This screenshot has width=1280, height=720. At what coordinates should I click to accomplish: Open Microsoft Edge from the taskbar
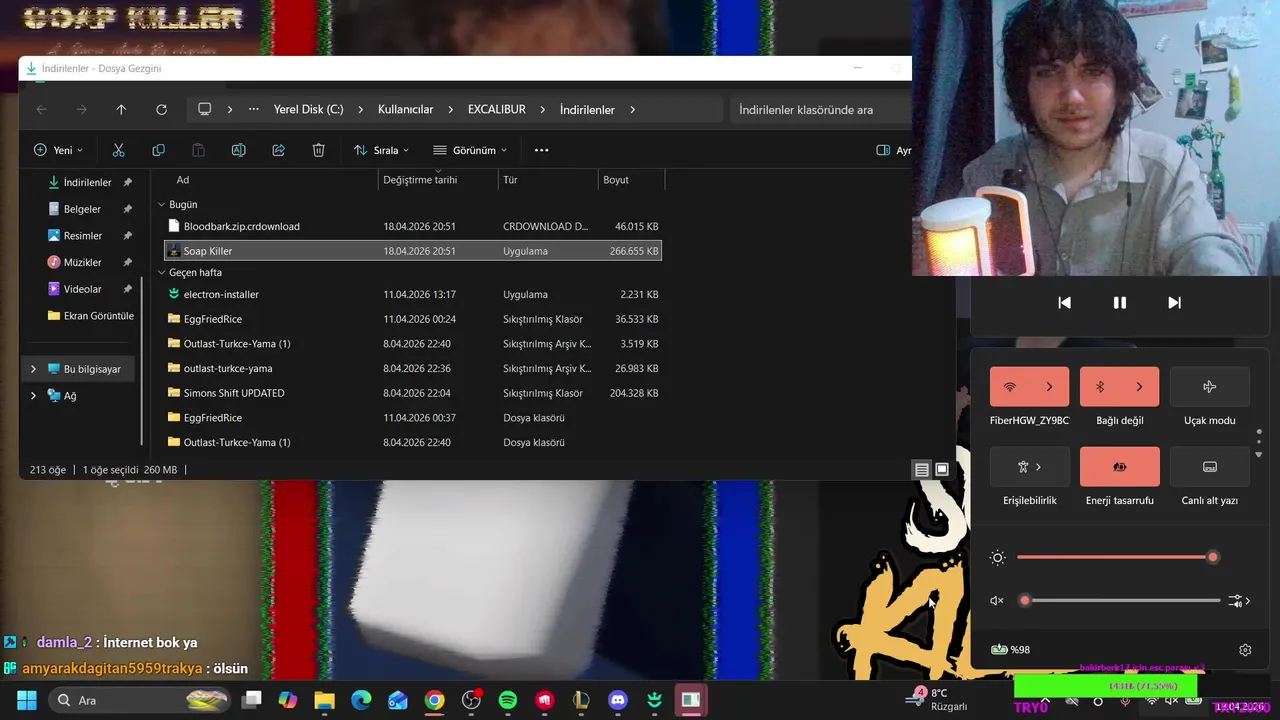click(361, 700)
